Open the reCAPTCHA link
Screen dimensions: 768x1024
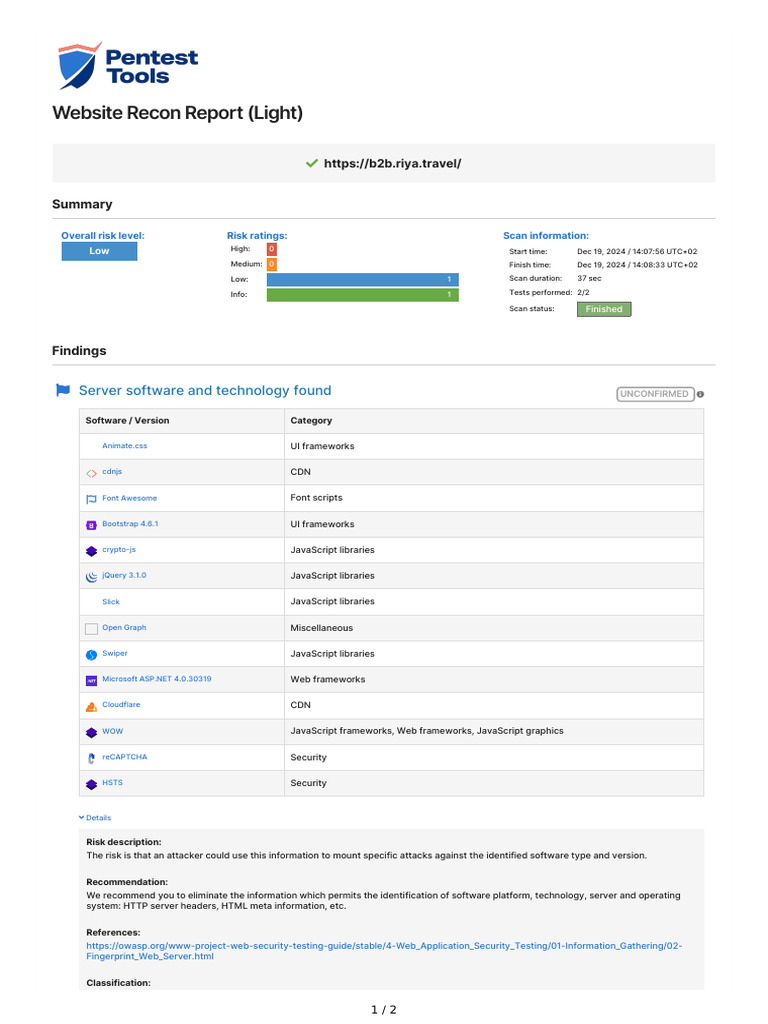(125, 756)
